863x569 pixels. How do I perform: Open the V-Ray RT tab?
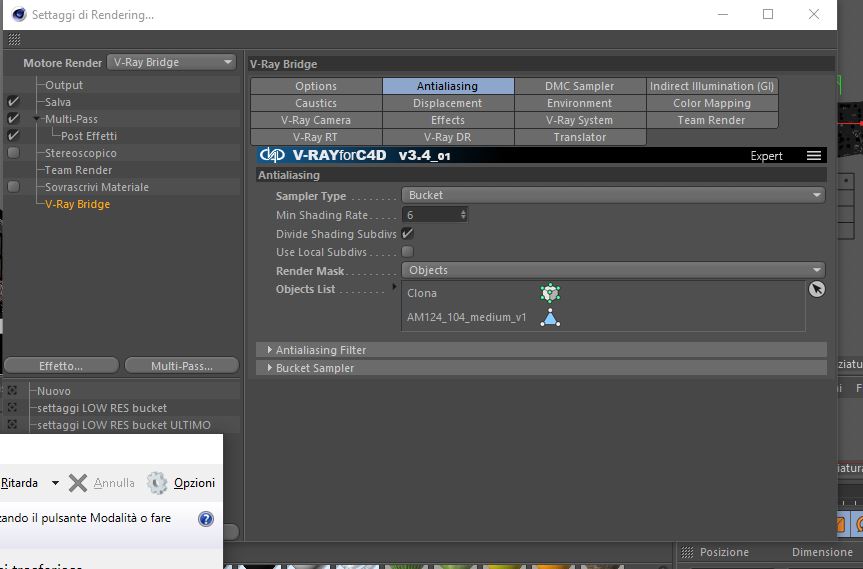(x=316, y=137)
